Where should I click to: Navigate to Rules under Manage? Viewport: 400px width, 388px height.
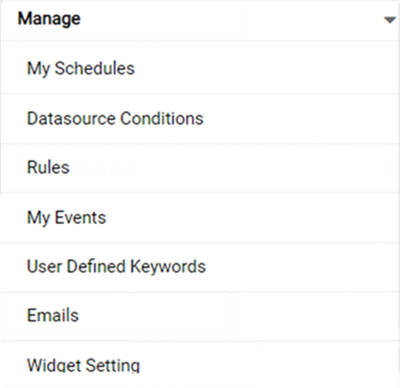200,168
